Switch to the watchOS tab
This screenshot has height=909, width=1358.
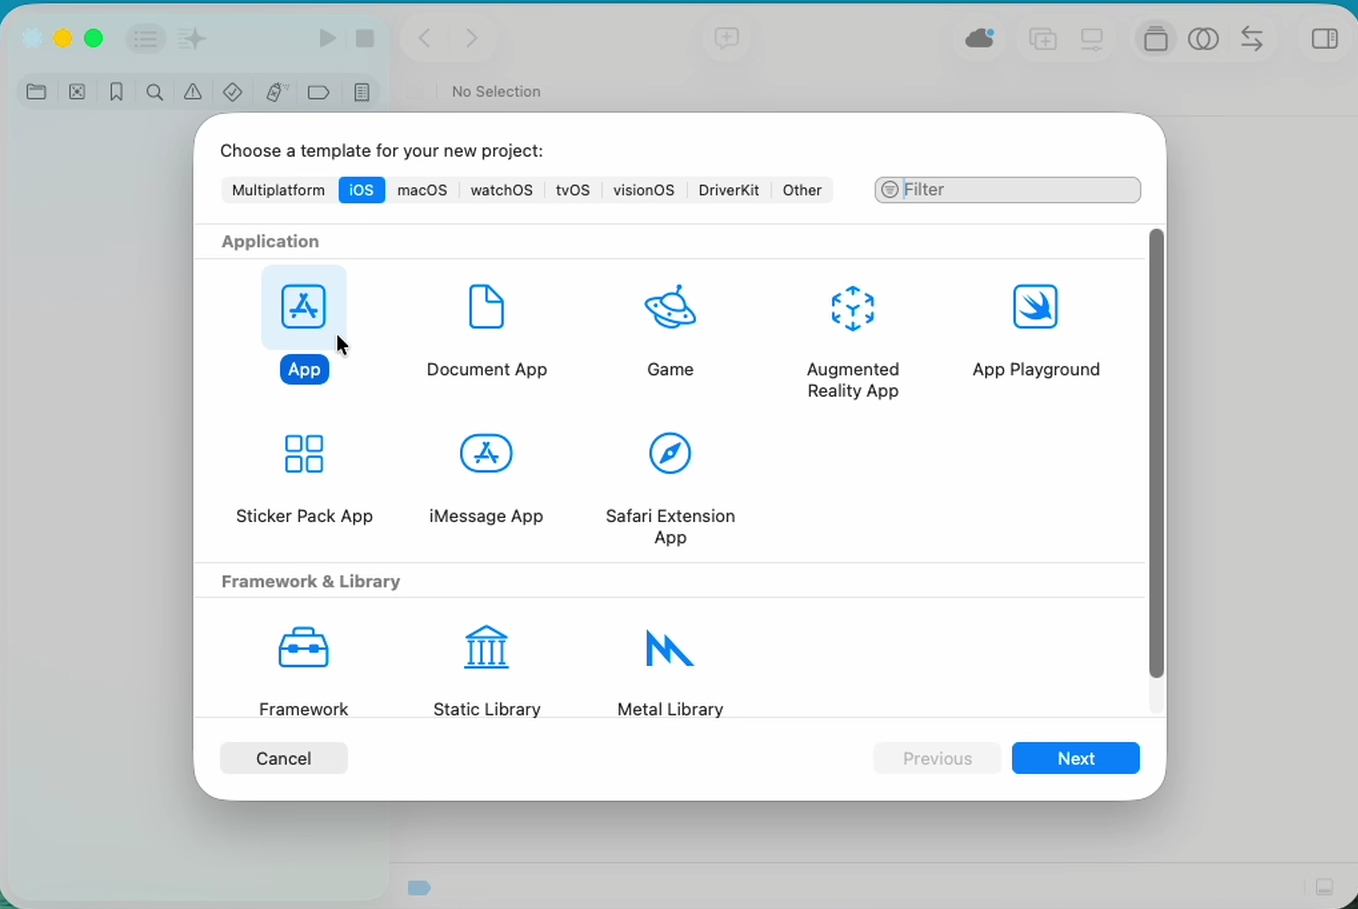point(501,190)
